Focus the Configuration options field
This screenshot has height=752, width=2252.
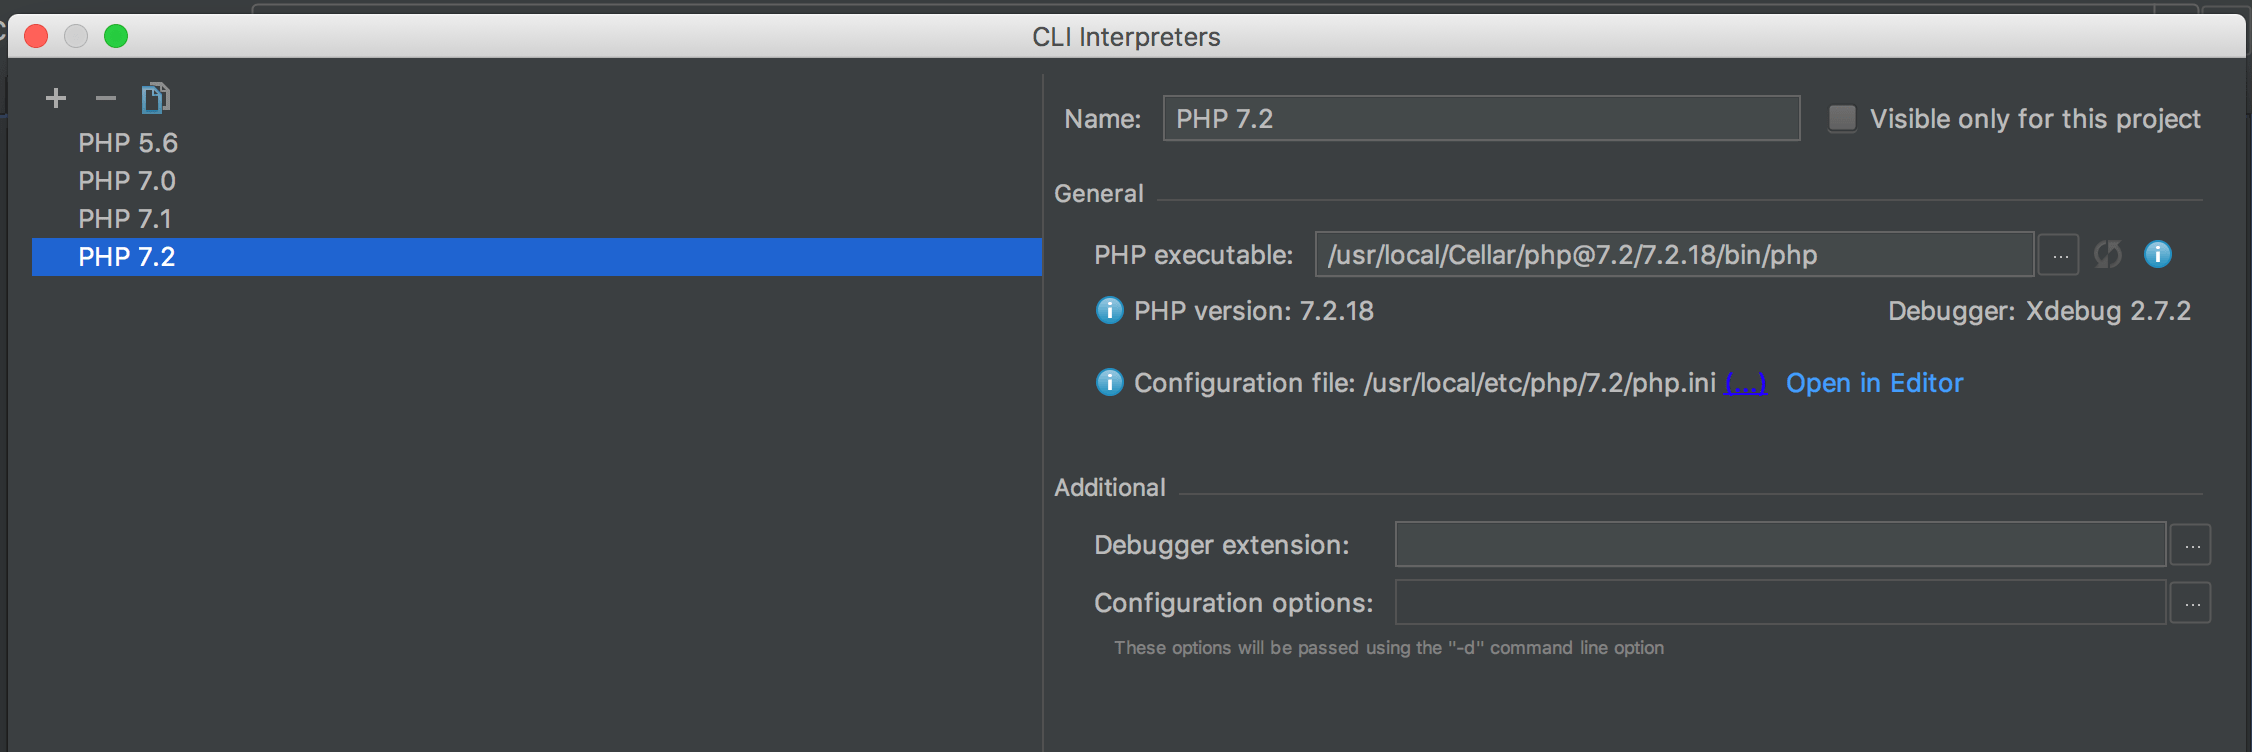(x=1780, y=602)
